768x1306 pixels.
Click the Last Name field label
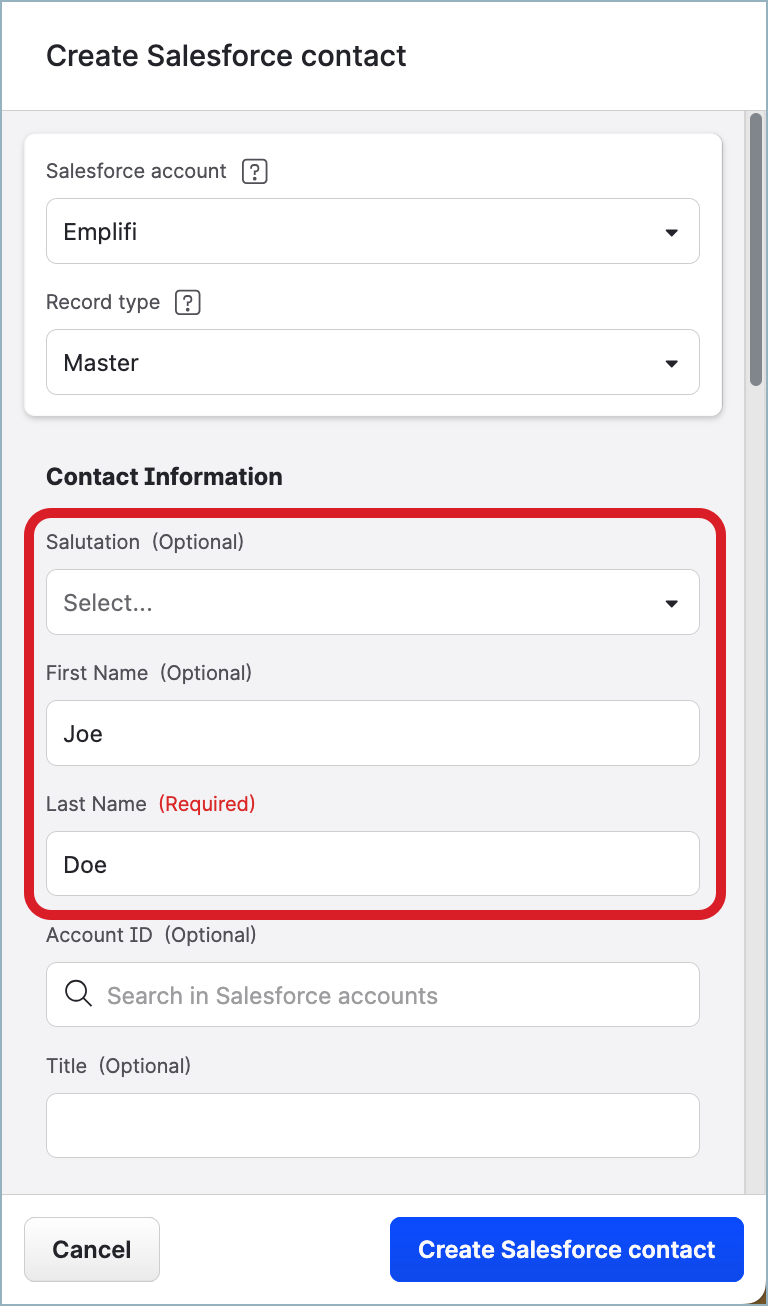pos(96,804)
